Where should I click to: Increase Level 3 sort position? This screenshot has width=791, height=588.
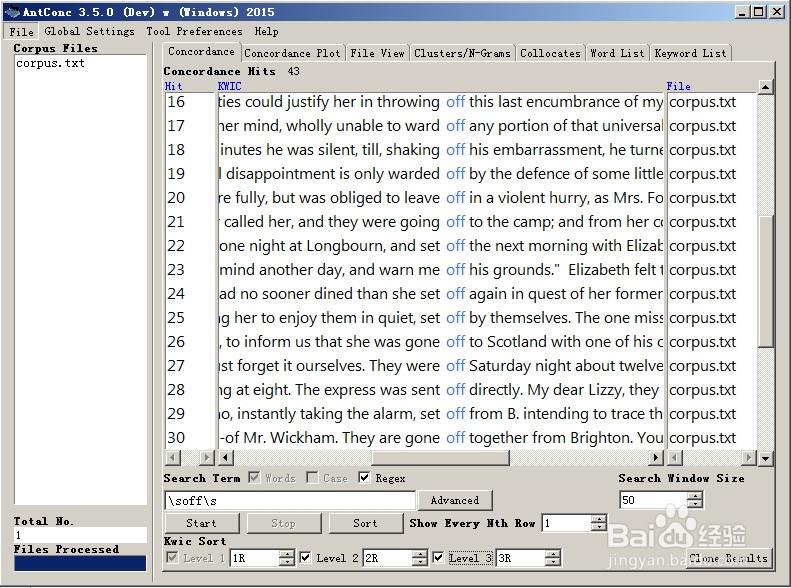pyautogui.click(x=552, y=554)
